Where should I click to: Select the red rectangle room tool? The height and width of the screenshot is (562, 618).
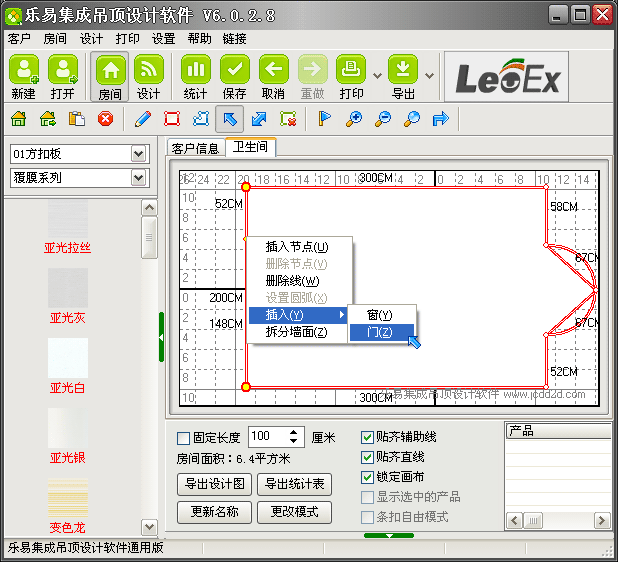tap(171, 119)
